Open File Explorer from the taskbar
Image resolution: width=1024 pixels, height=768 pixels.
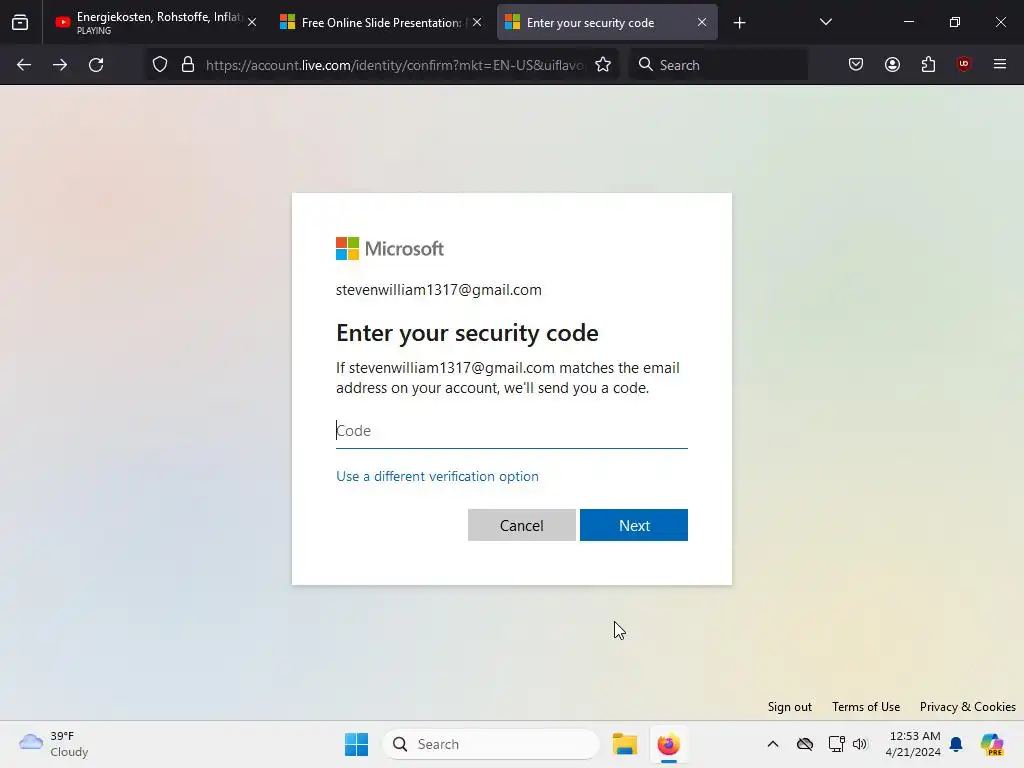click(624, 744)
